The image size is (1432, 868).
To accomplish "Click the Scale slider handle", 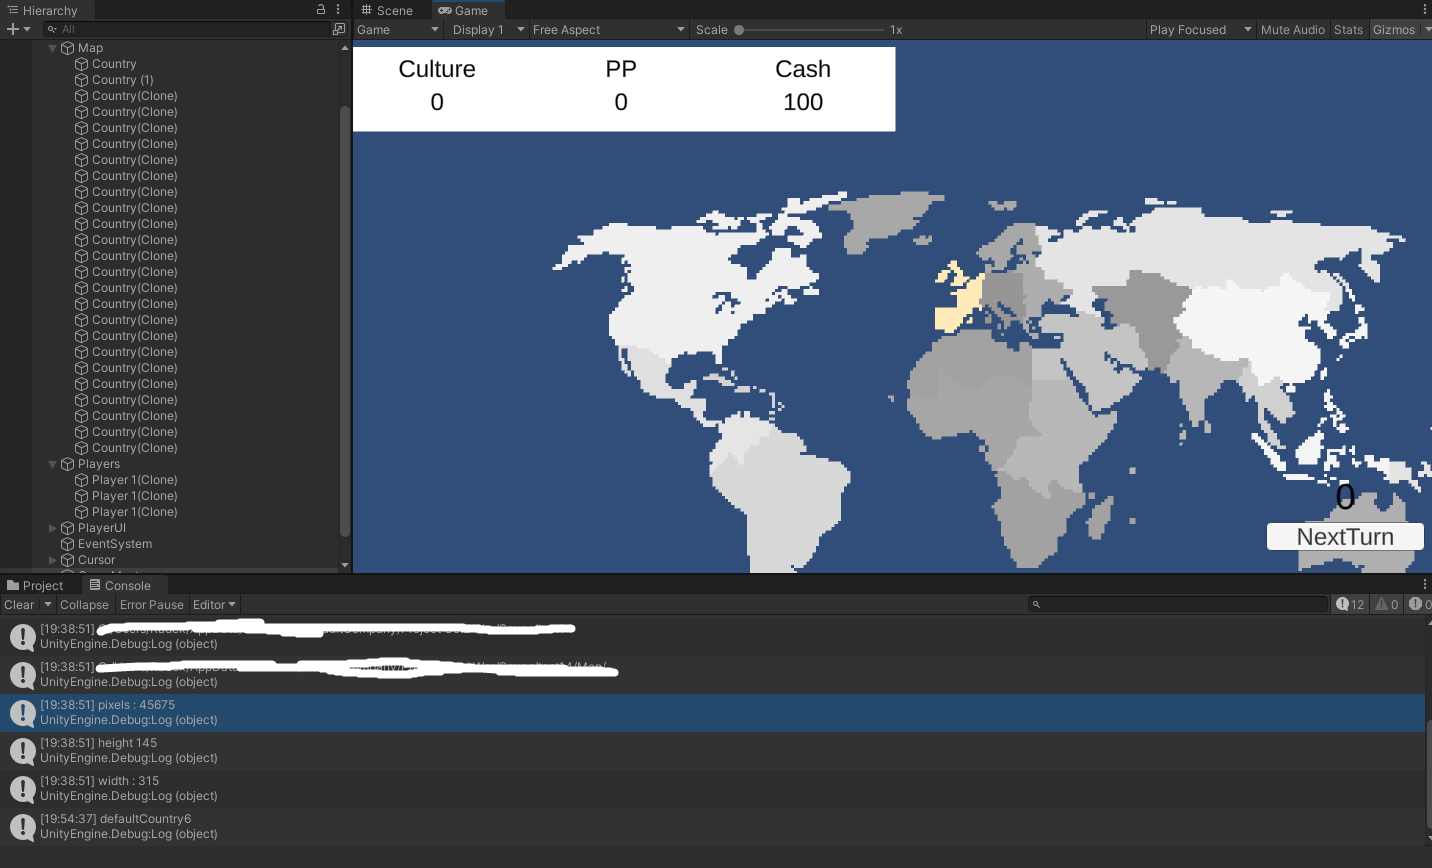I will [739, 30].
